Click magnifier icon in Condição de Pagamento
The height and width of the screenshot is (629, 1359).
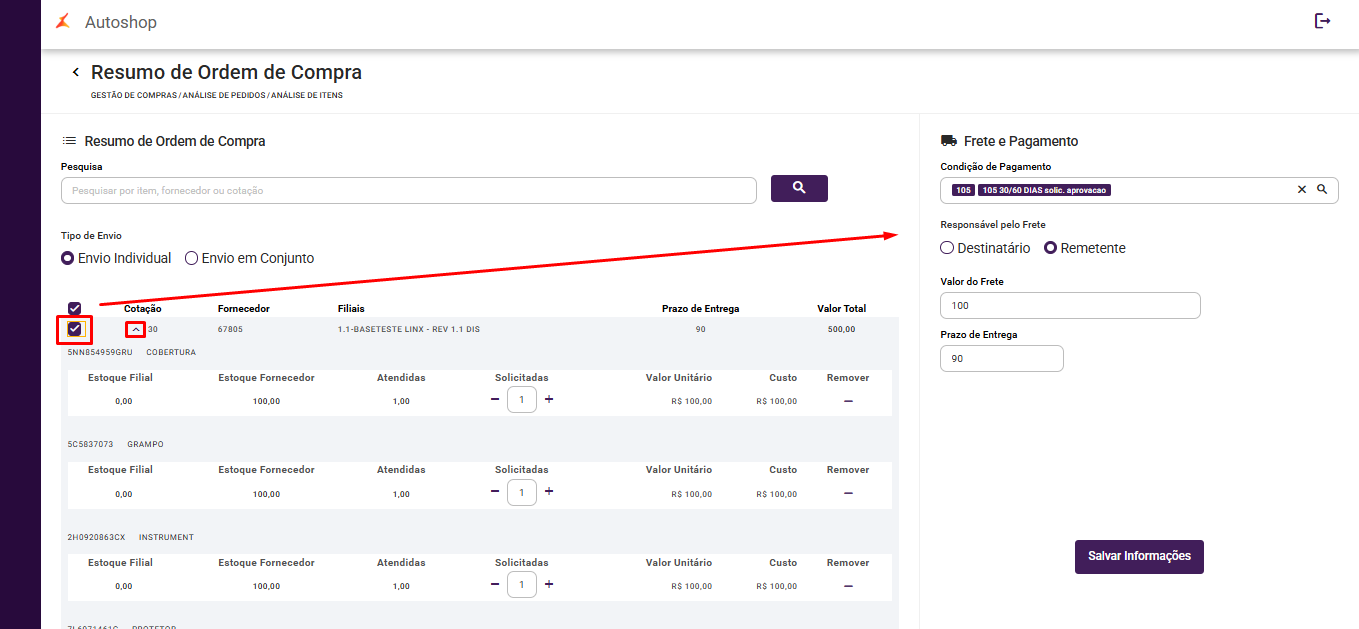click(1322, 190)
